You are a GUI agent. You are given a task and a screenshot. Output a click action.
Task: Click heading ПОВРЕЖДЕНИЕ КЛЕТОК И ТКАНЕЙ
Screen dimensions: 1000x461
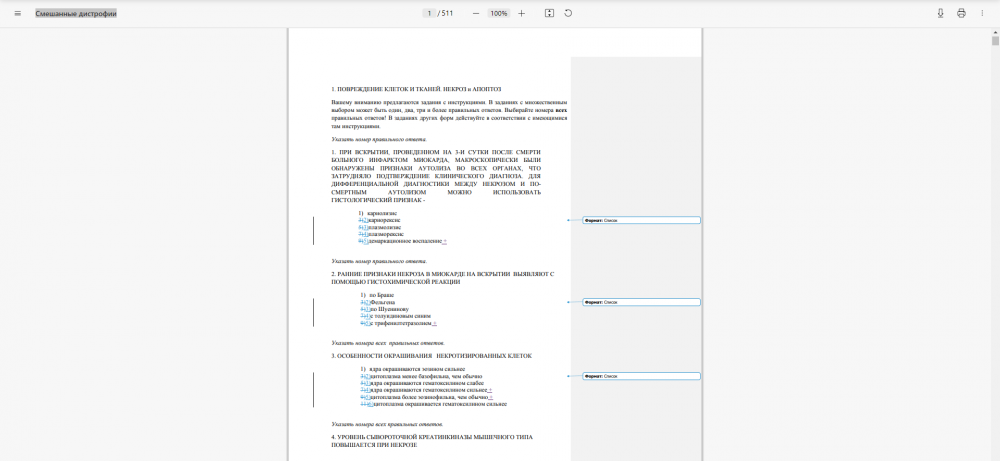[415, 88]
